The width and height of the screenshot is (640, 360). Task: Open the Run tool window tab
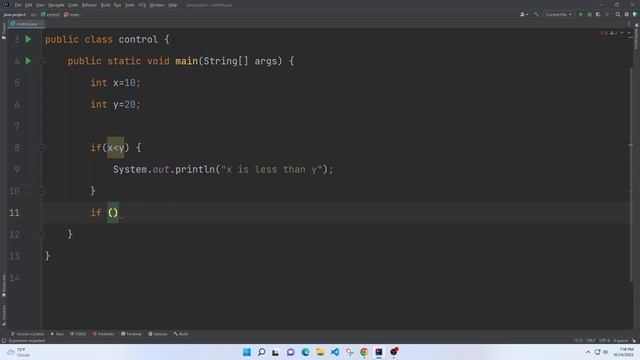pyautogui.click(x=57, y=334)
